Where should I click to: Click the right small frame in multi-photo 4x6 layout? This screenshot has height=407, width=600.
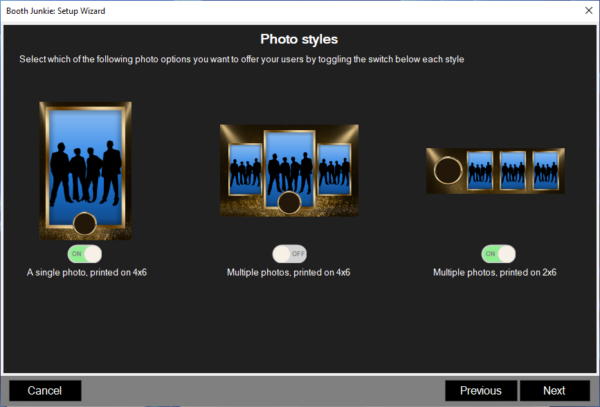(333, 168)
